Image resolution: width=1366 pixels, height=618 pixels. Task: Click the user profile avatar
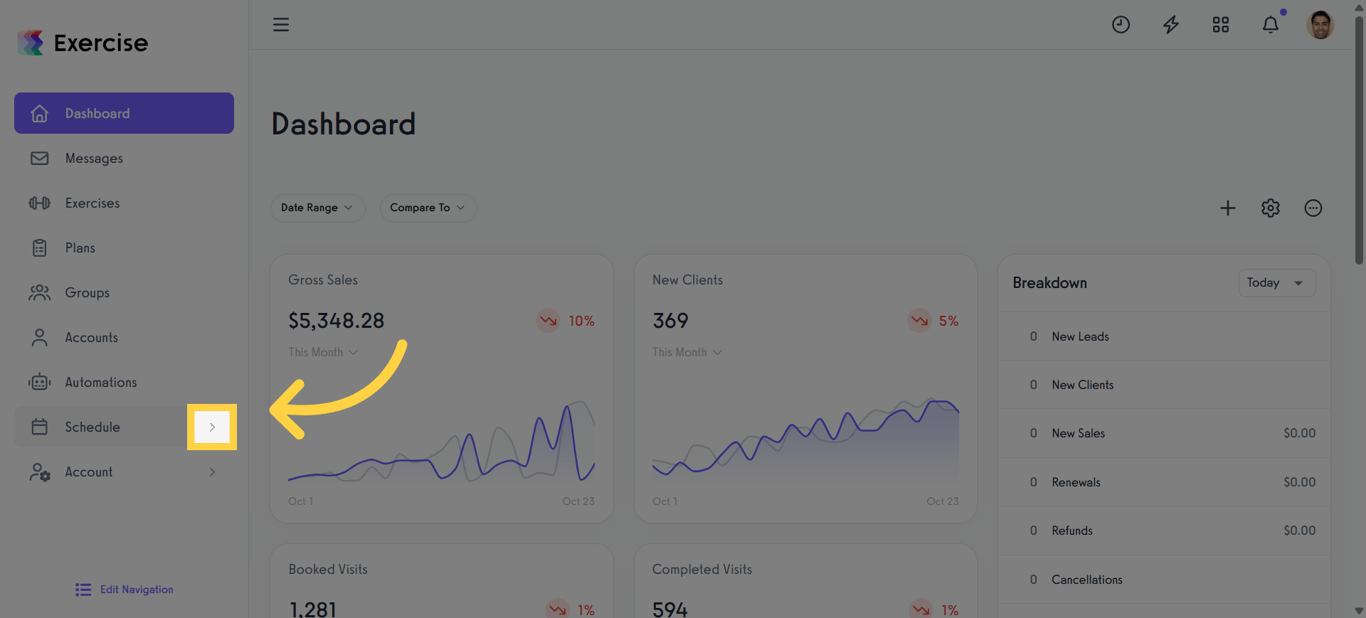[x=1320, y=25]
